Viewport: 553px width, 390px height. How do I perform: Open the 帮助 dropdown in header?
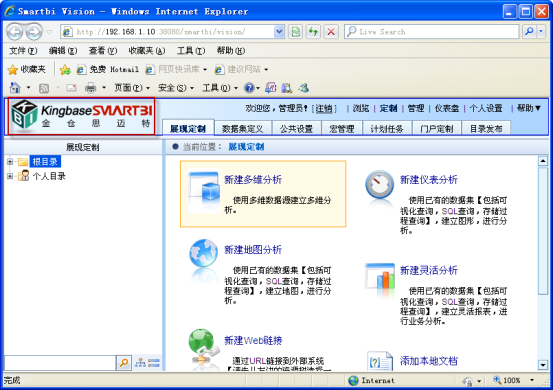pos(528,108)
